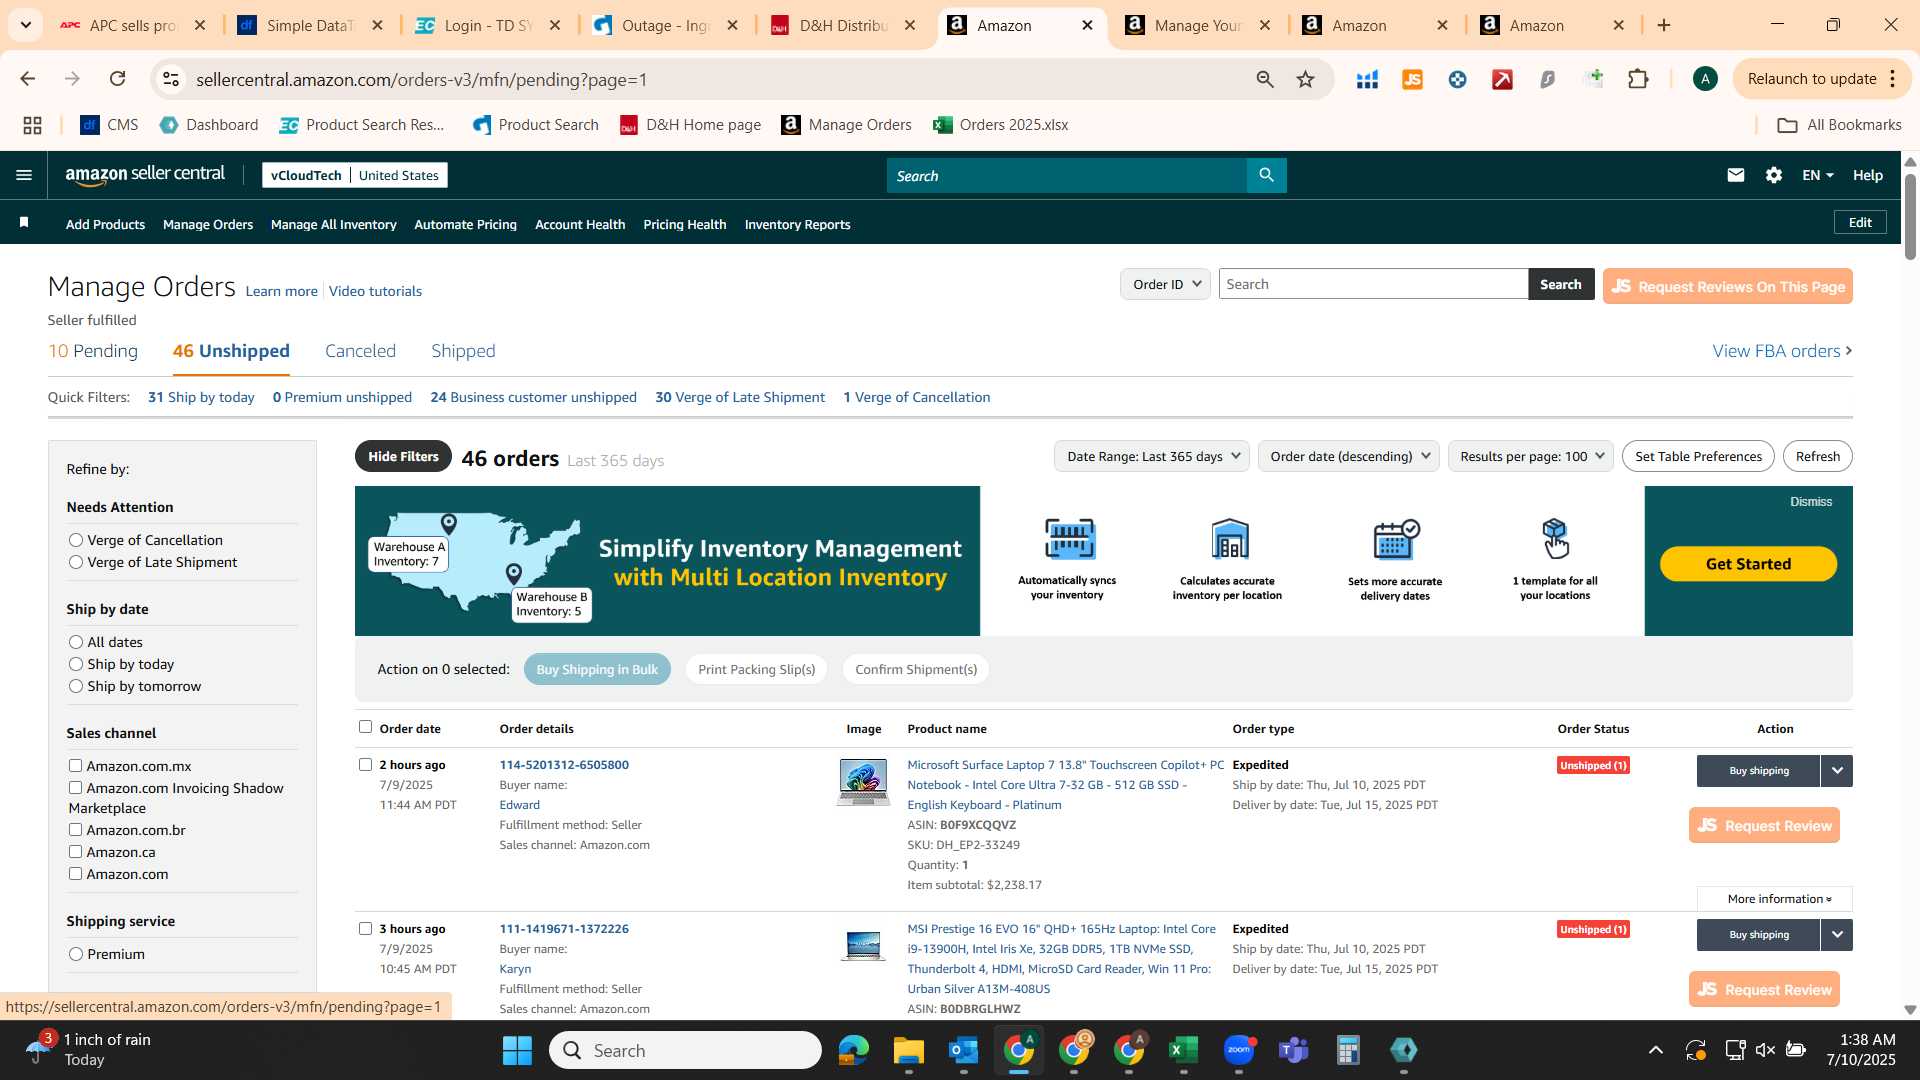The width and height of the screenshot is (1920, 1080).
Task: Open Account Health menu item
Action: tap(580, 224)
